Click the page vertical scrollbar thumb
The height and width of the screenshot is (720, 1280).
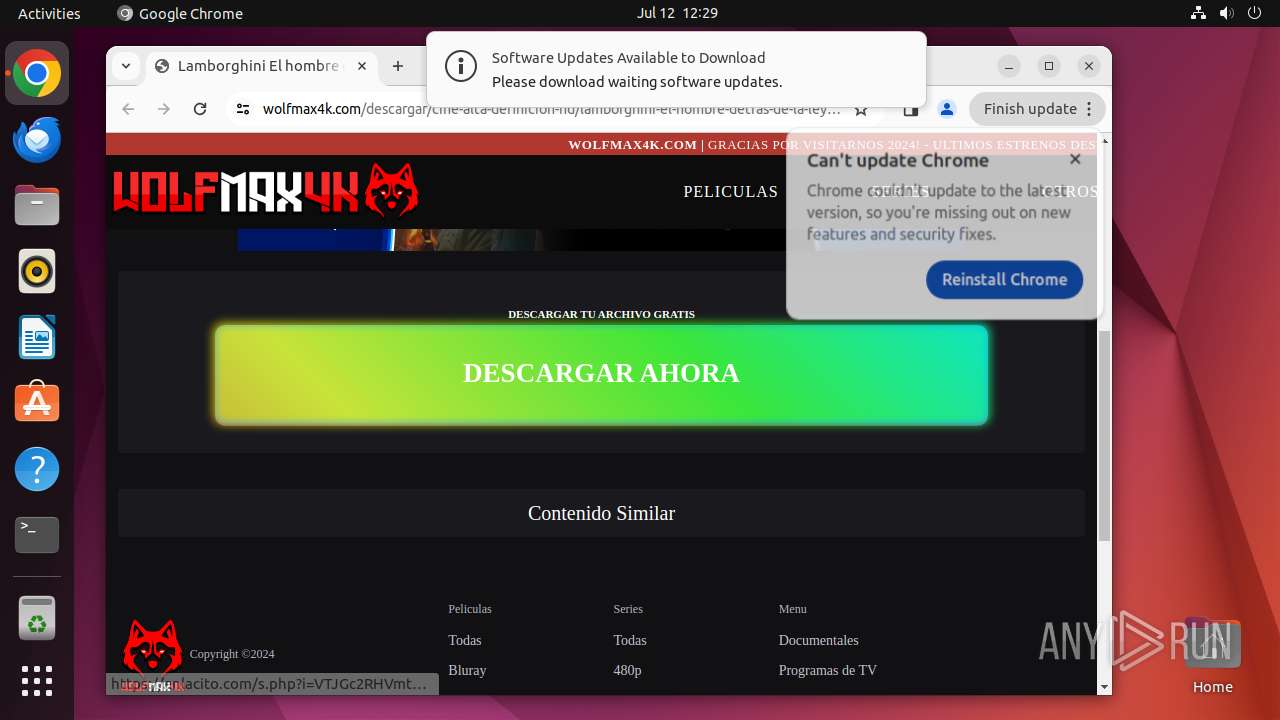click(x=1104, y=435)
